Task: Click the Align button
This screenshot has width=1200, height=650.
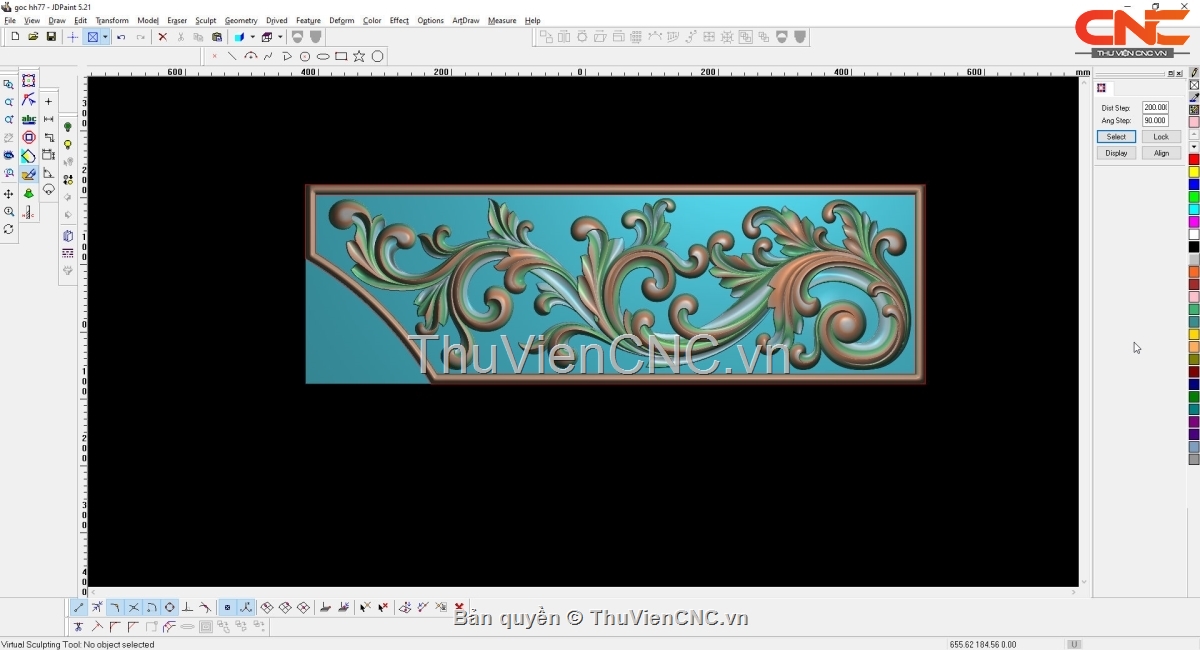Action: (1160, 153)
